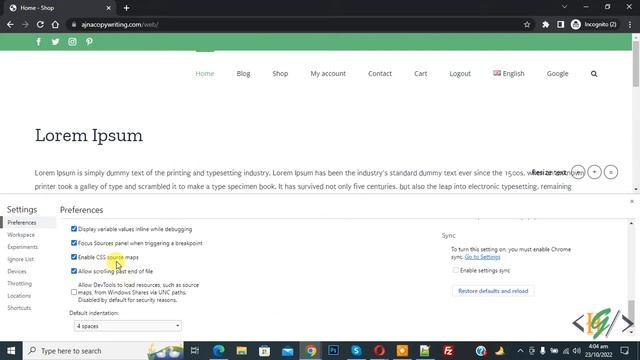Toggle the browser side panel icon
640x360 pixels.
(x=560, y=24)
